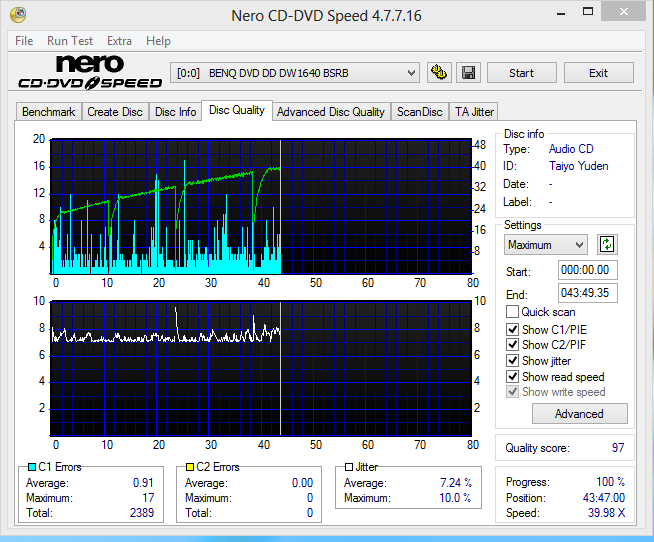
Task: Click the white Jitter color swatch
Action: point(349,467)
